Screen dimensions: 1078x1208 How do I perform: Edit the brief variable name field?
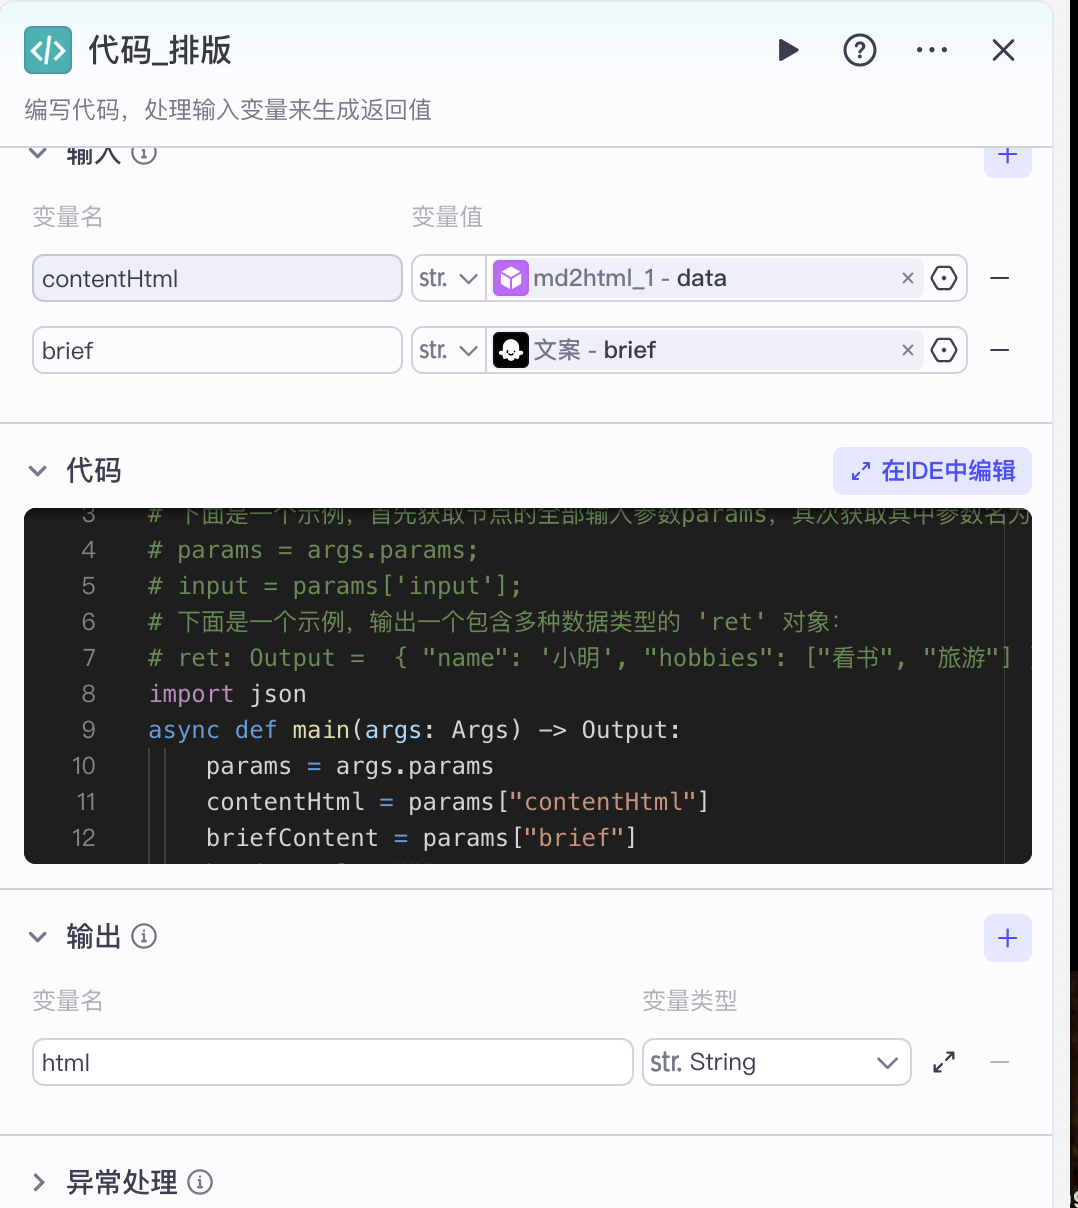point(217,350)
